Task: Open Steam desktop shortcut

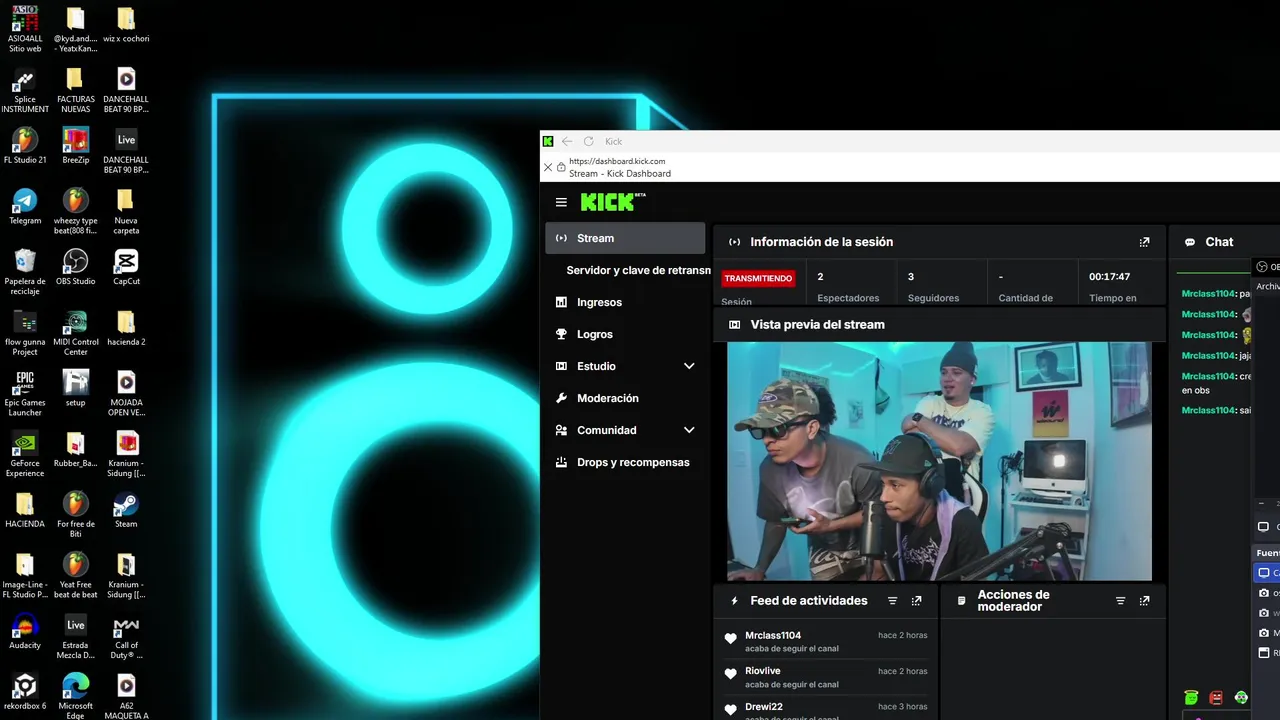Action: (126, 510)
